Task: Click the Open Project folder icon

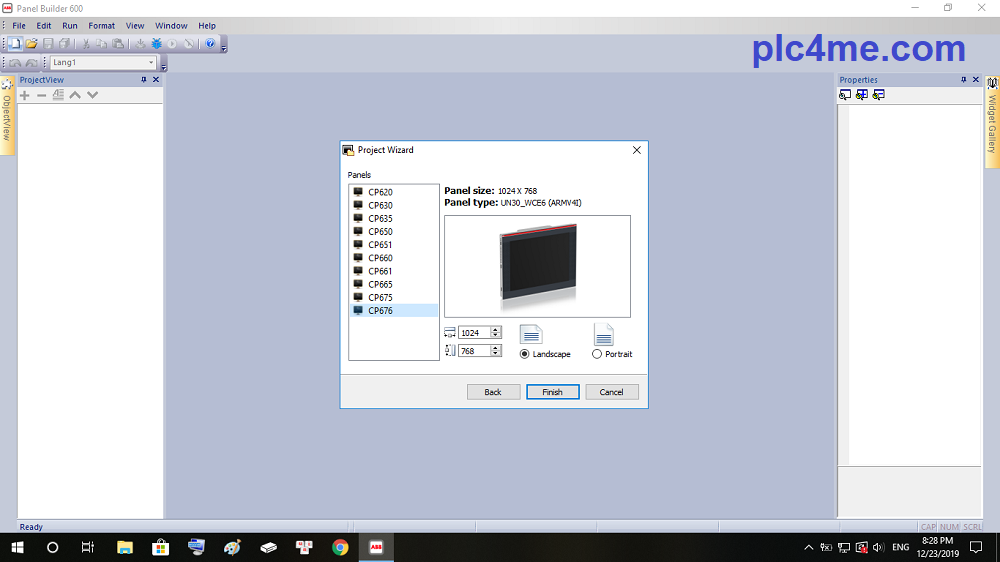Action: [x=32, y=44]
